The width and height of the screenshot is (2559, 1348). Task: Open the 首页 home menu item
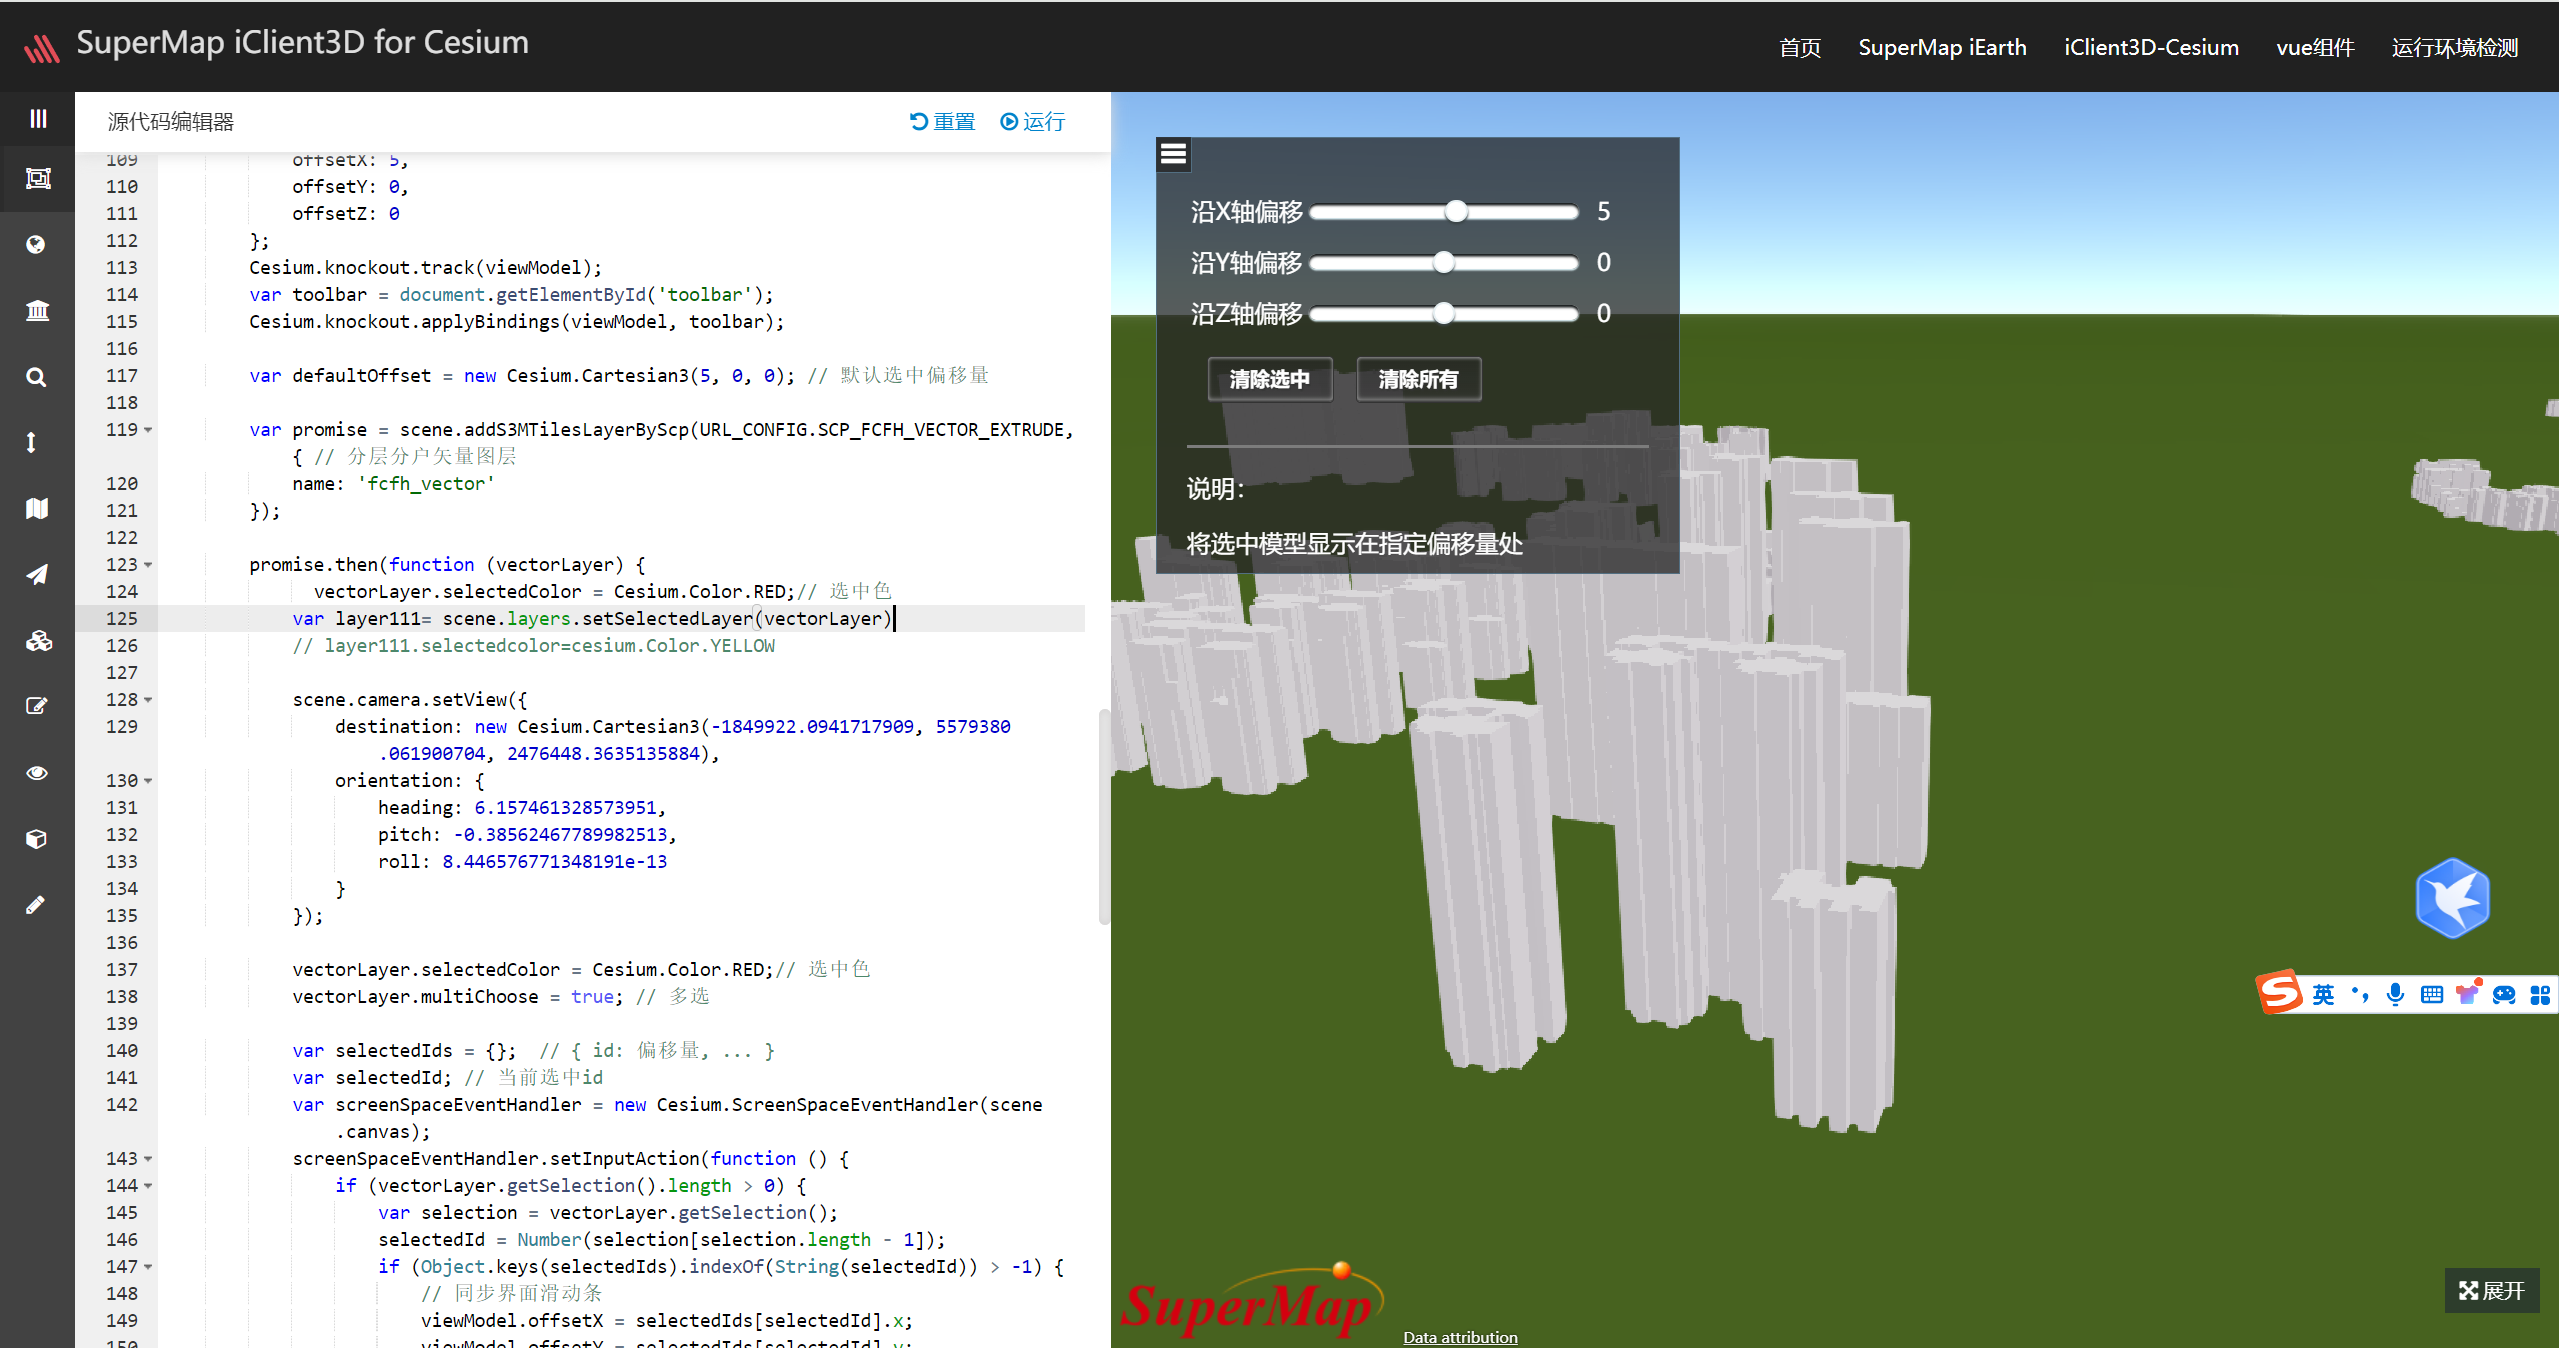coord(1800,47)
